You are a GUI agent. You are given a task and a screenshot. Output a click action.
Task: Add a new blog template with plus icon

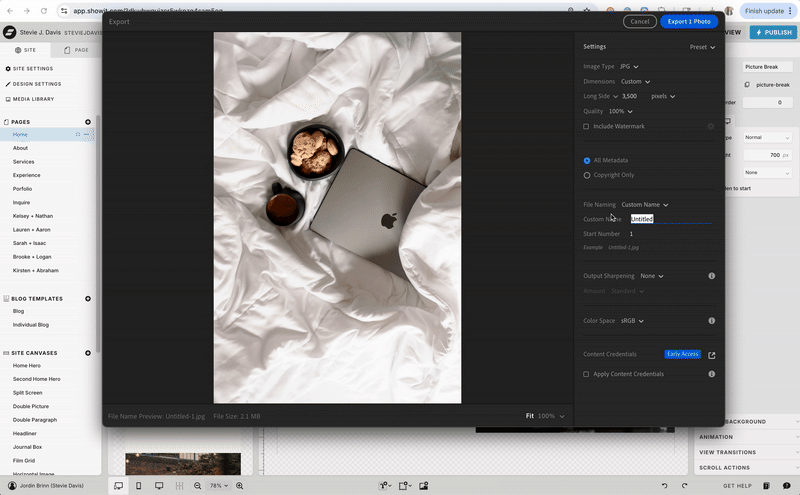88,299
